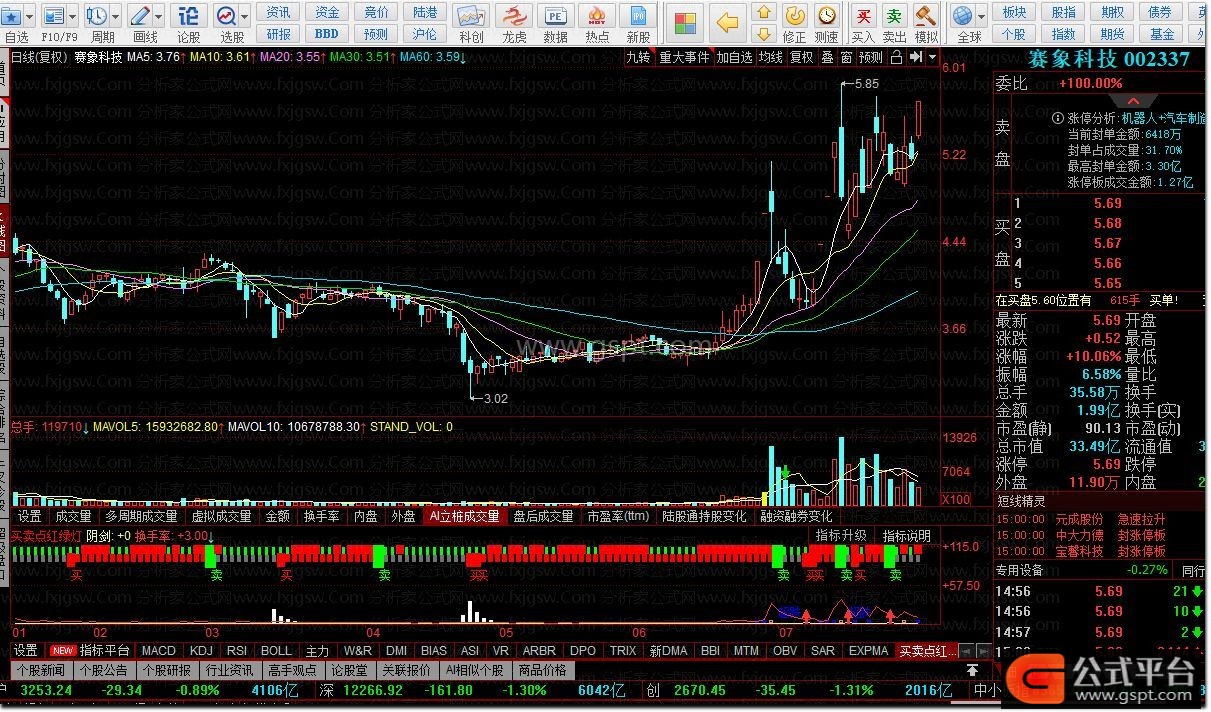The width and height of the screenshot is (1211, 712).
Task: Click the 板块 toolbar button
Action: (x=1014, y=12)
